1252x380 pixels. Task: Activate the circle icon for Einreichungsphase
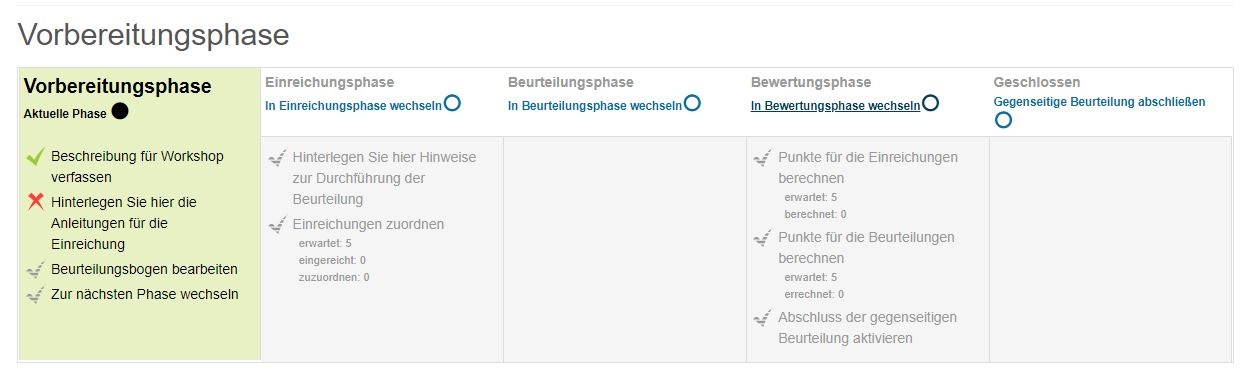coord(452,103)
